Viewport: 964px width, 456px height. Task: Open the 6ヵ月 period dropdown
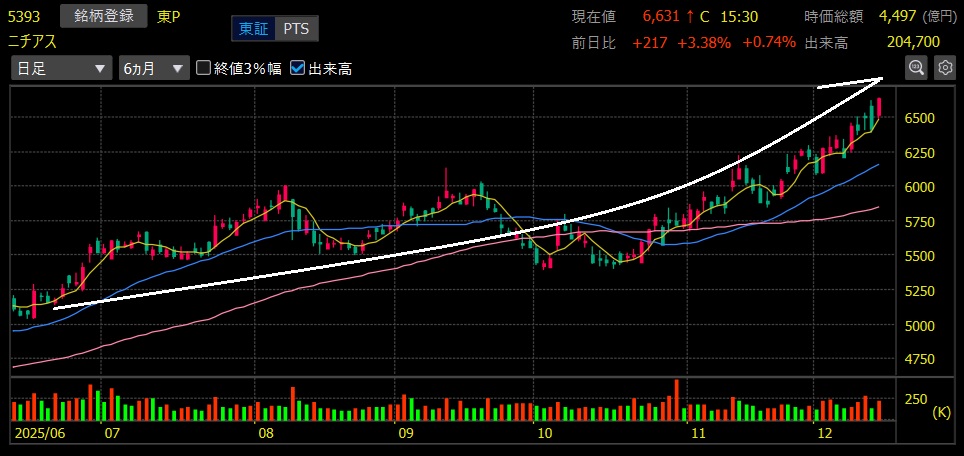[152, 68]
